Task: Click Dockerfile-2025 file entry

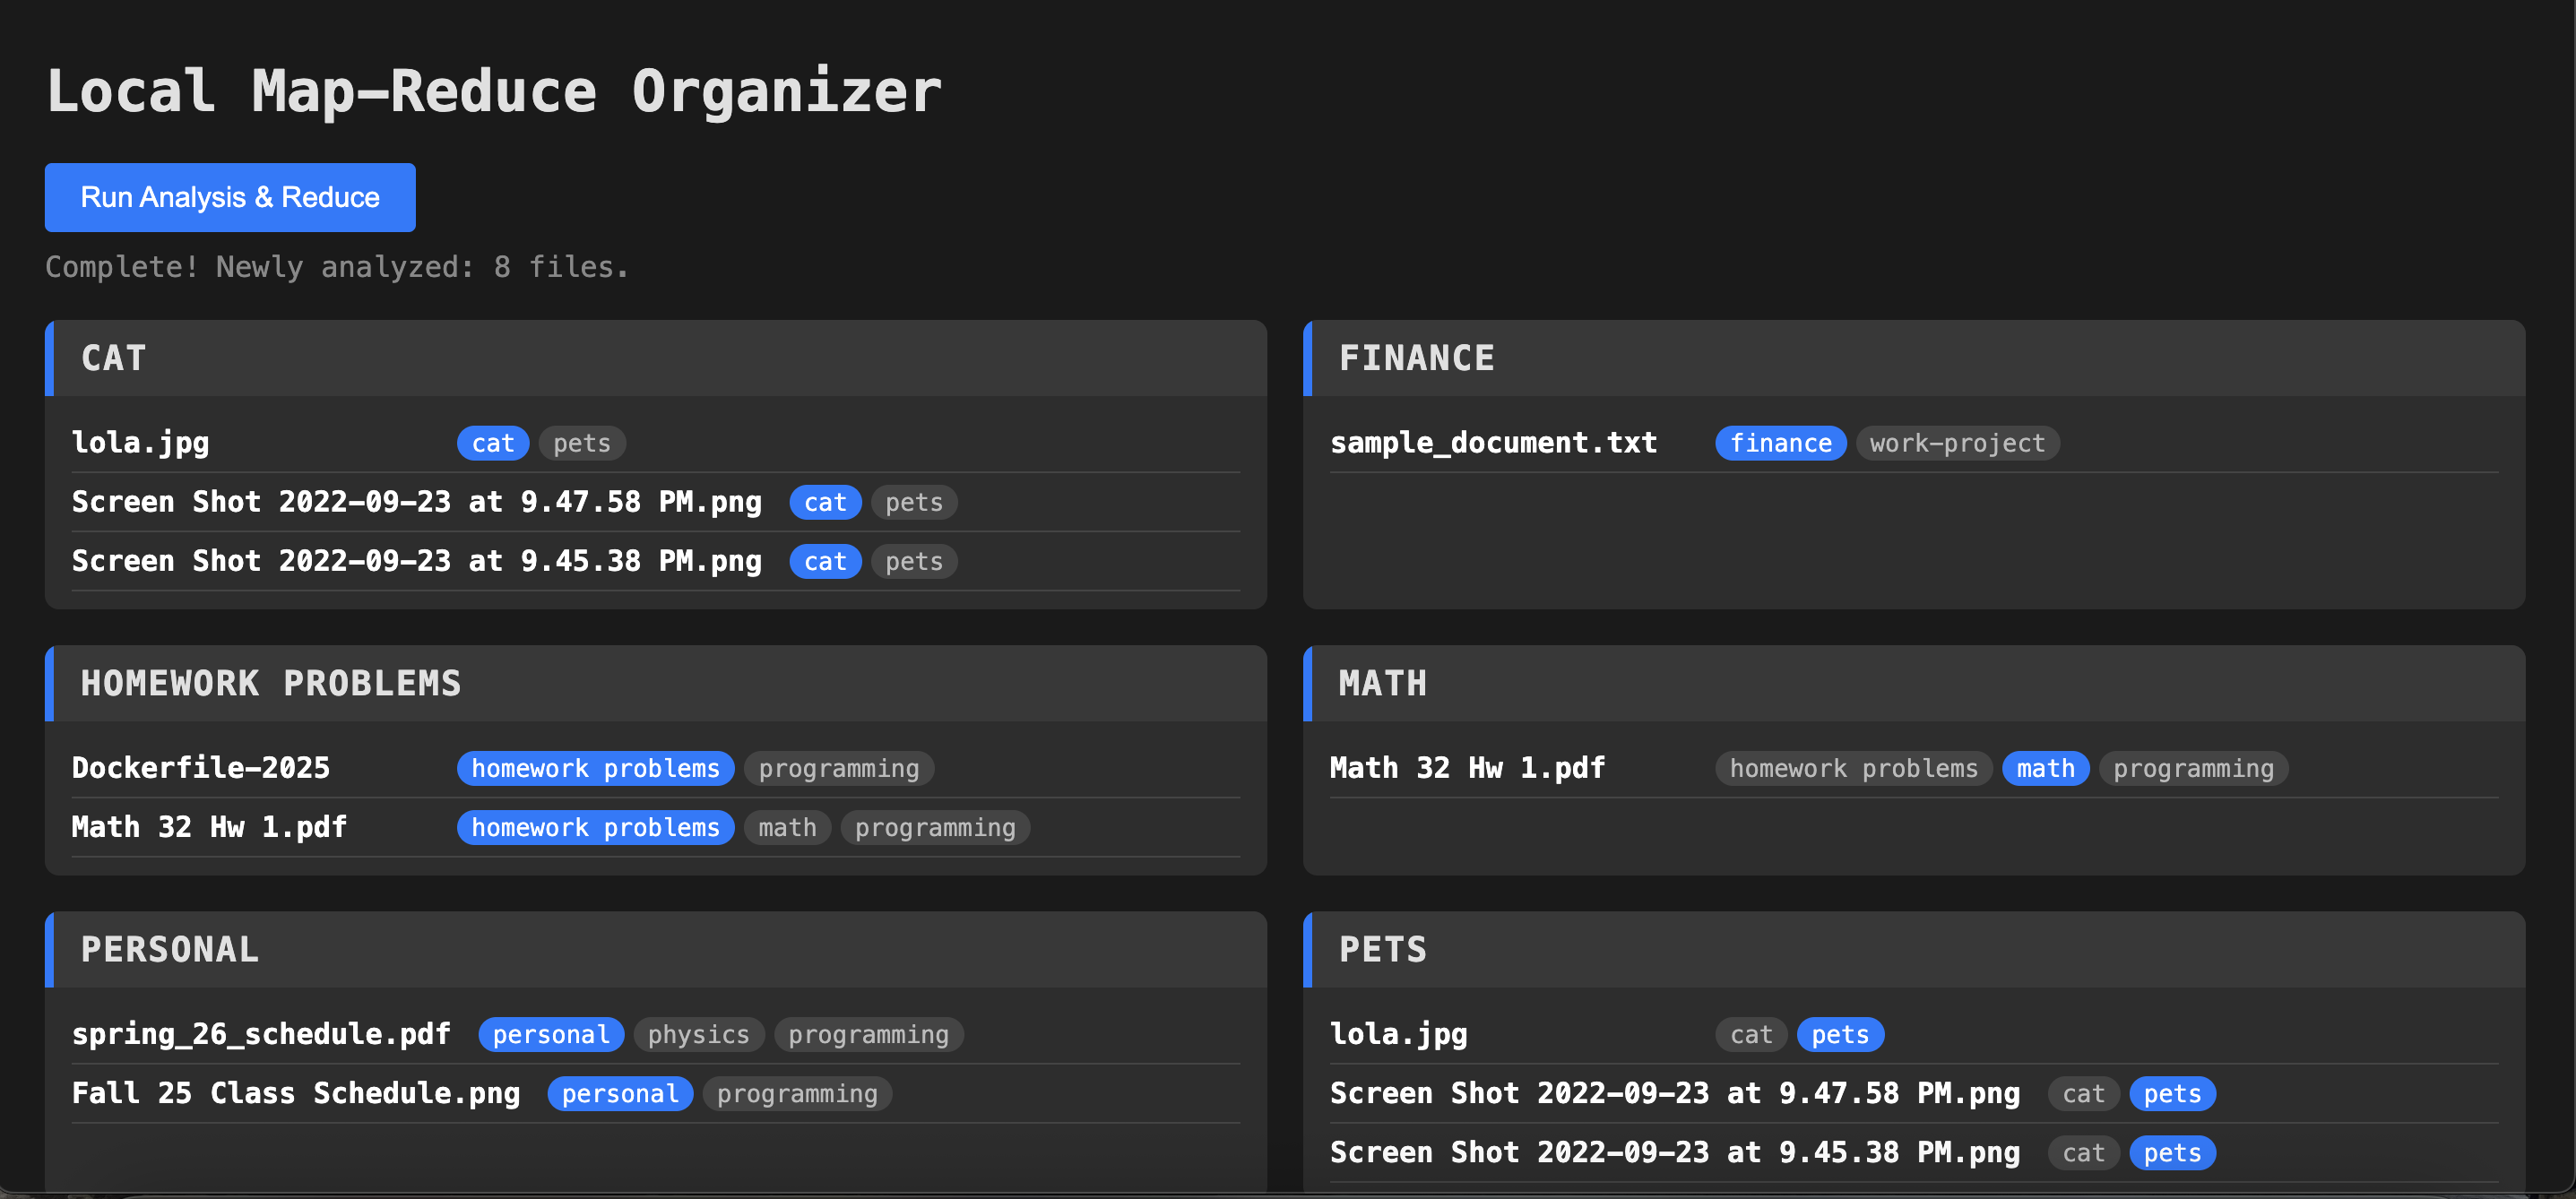Action: coord(200,768)
